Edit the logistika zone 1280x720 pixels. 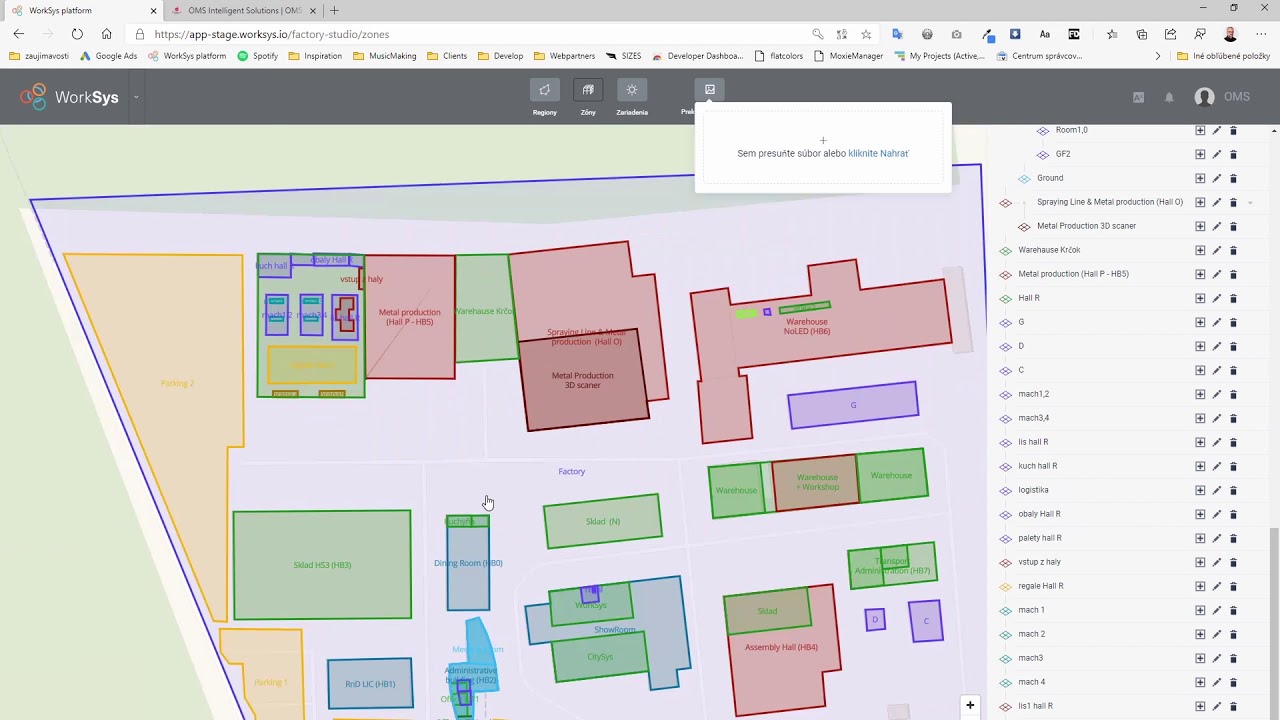pos(1217,490)
